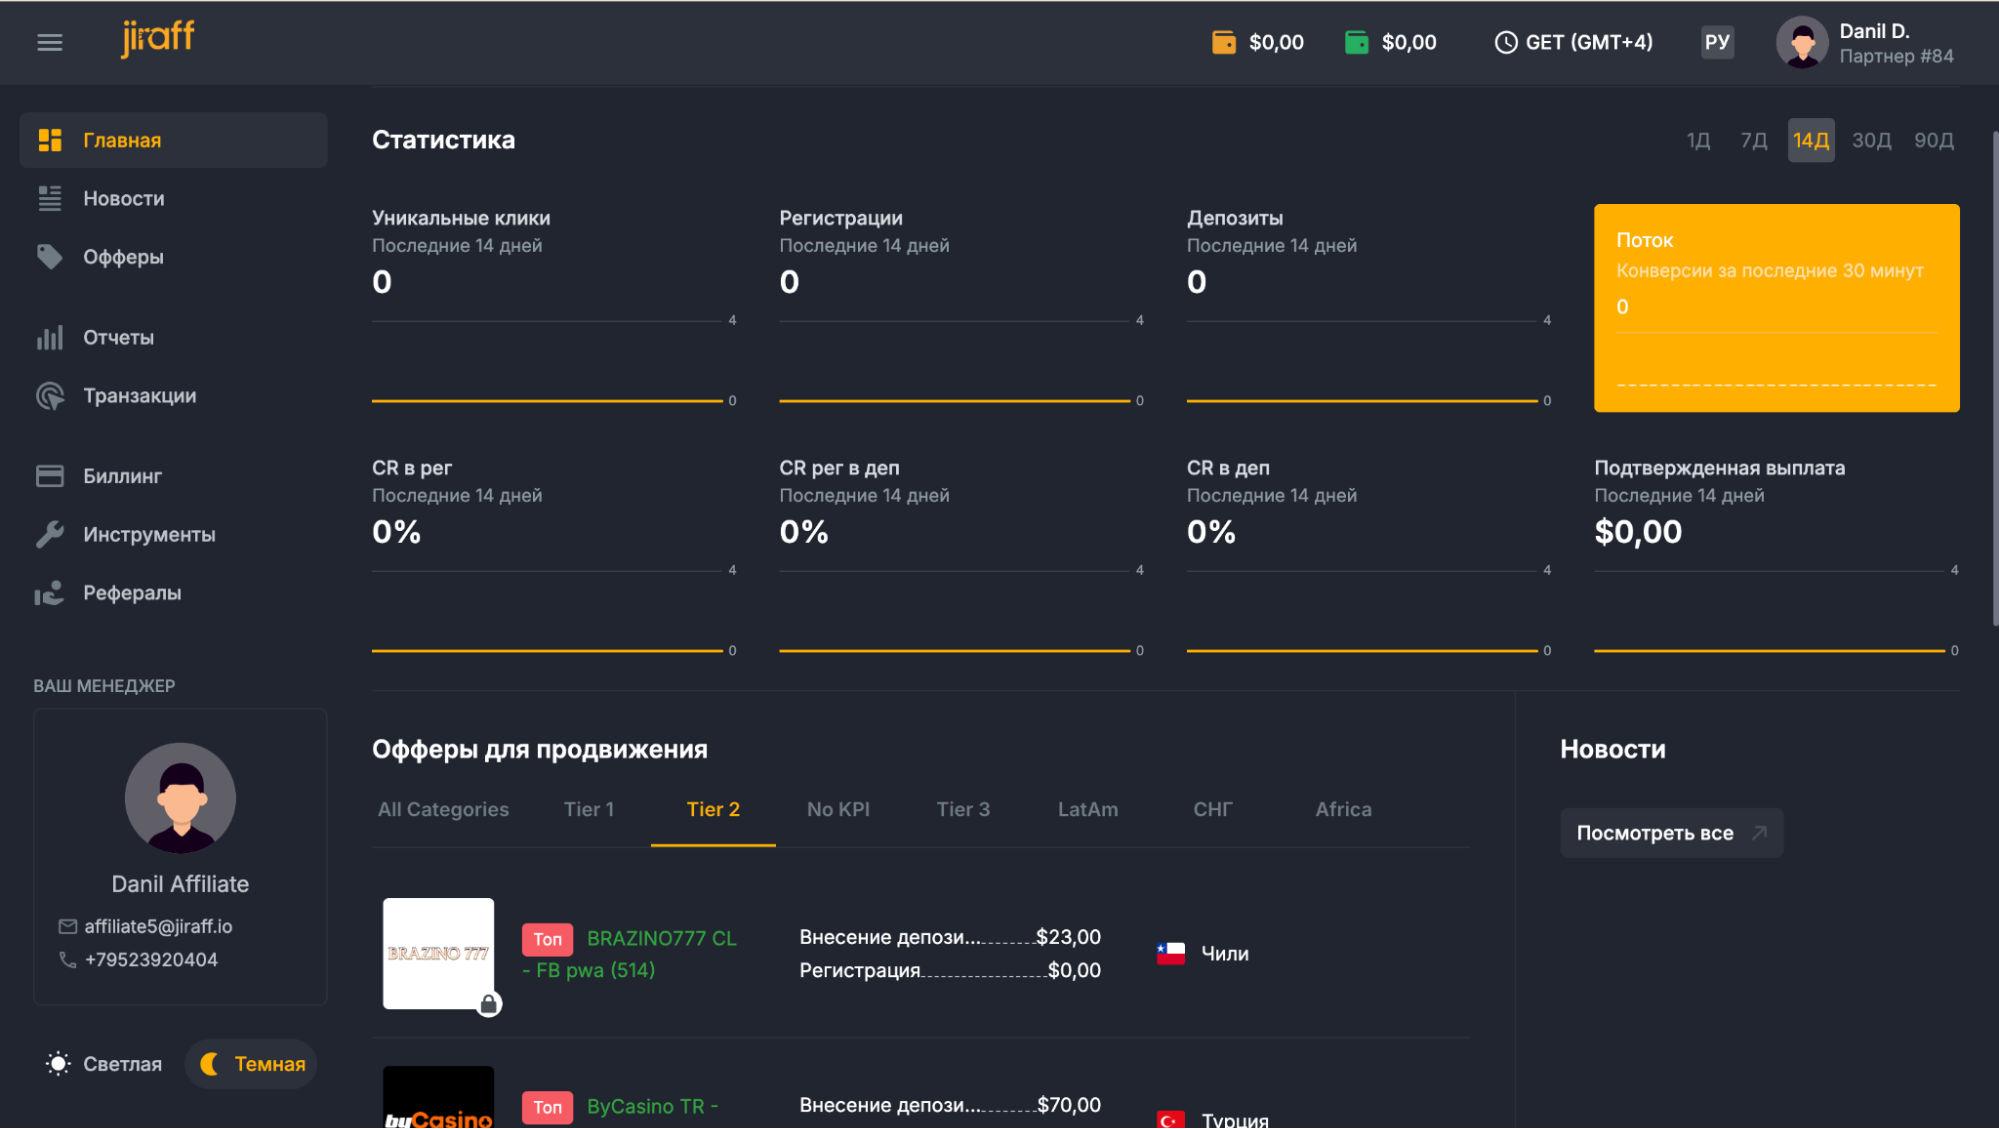The height and width of the screenshot is (1129, 1999).
Task: Click the Партнер #84 label
Action: click(1896, 57)
